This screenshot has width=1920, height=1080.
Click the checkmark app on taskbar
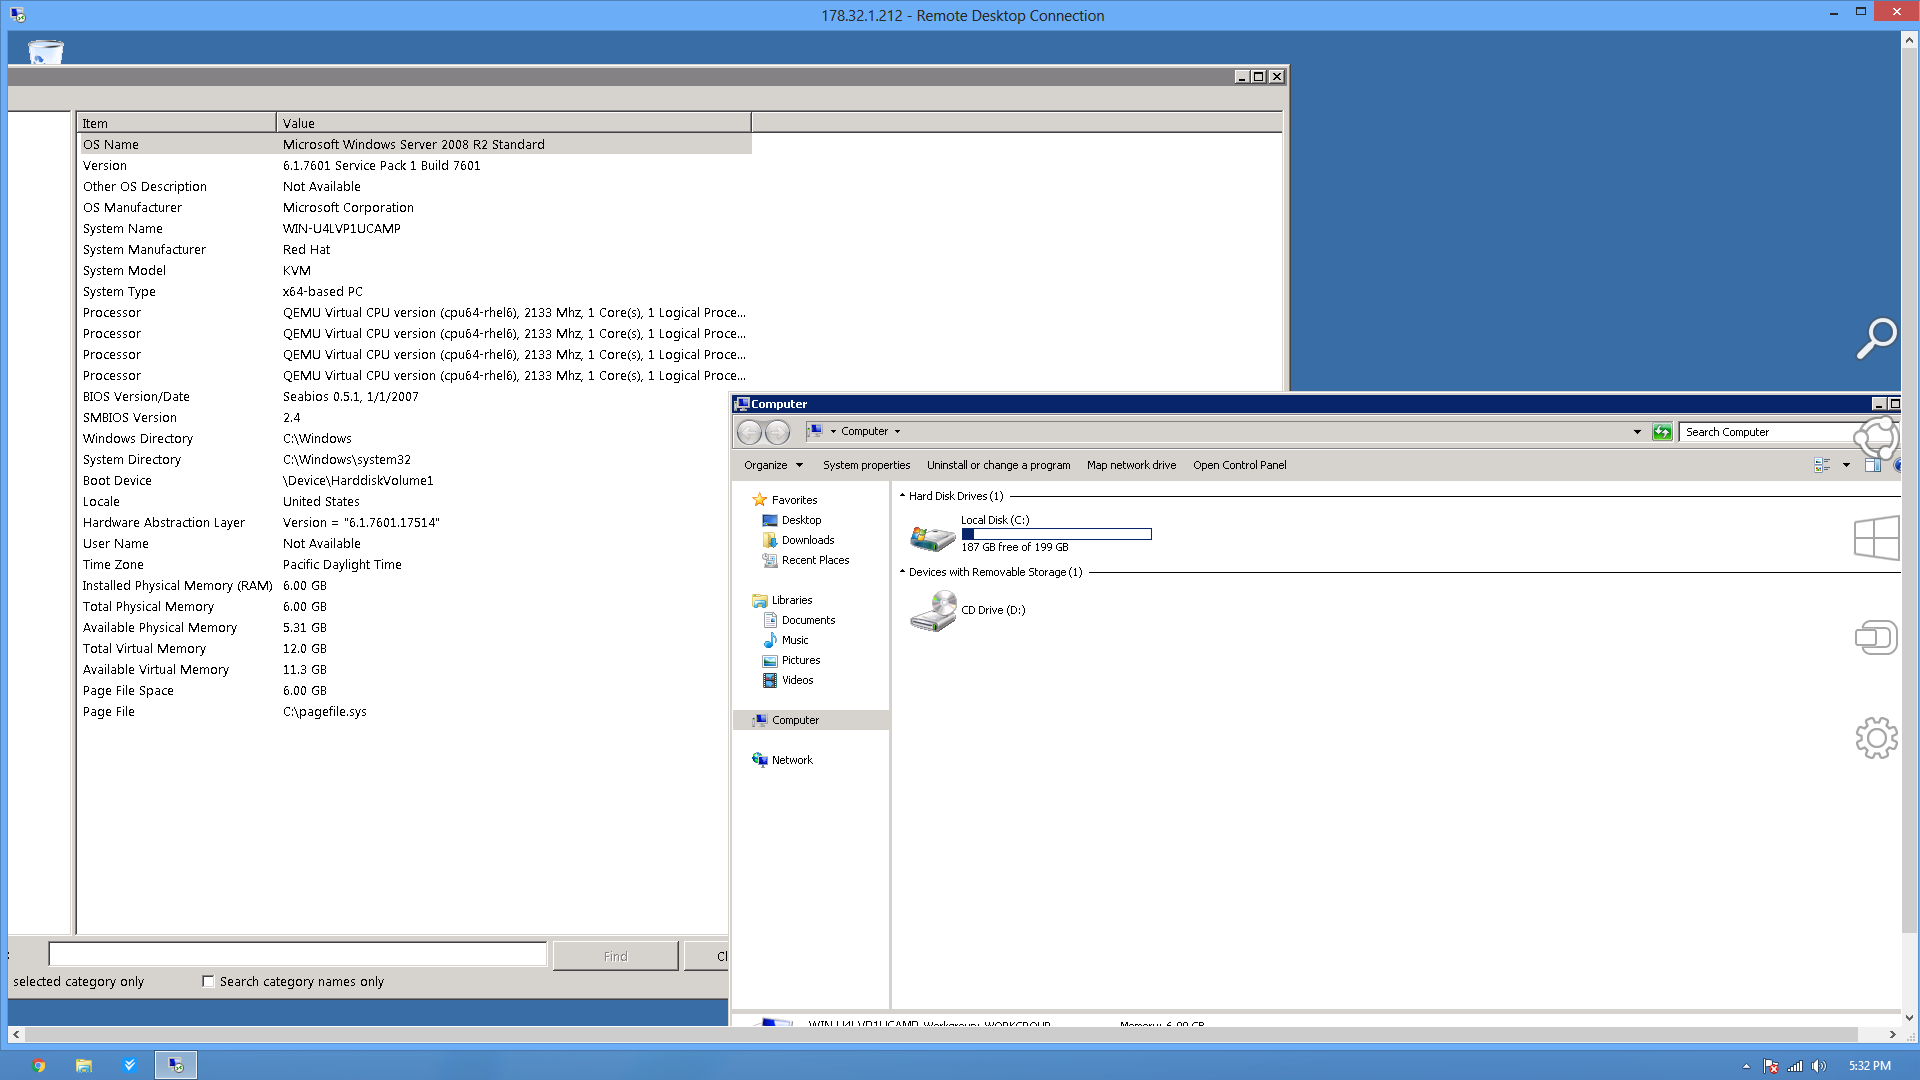tap(129, 1066)
